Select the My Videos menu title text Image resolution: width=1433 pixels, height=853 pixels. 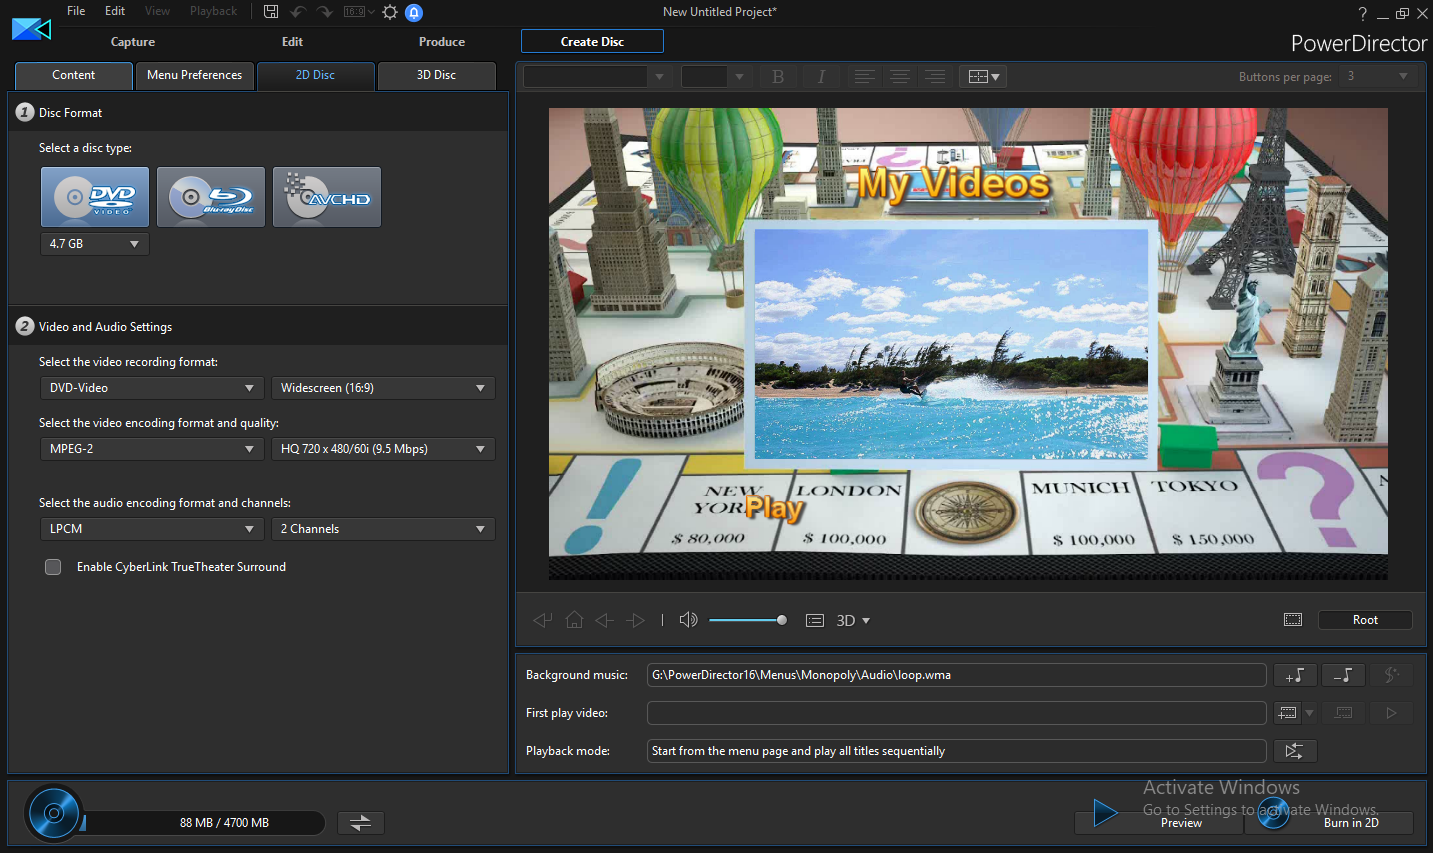(954, 184)
